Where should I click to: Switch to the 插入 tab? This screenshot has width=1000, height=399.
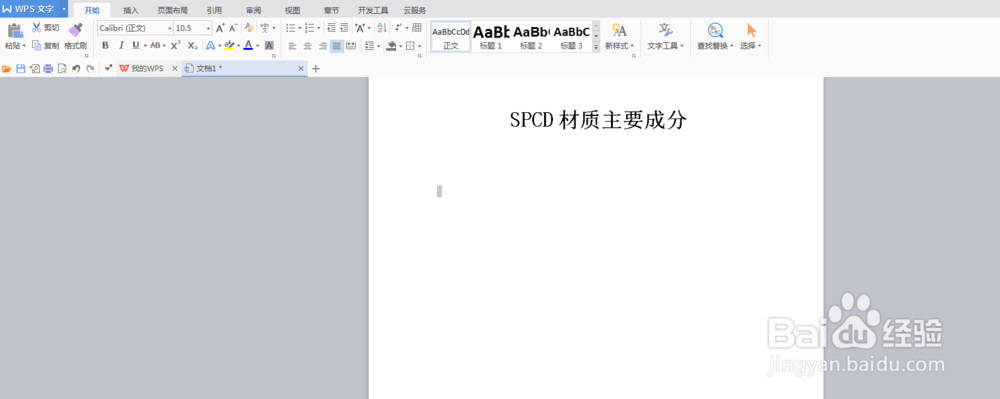click(x=131, y=10)
